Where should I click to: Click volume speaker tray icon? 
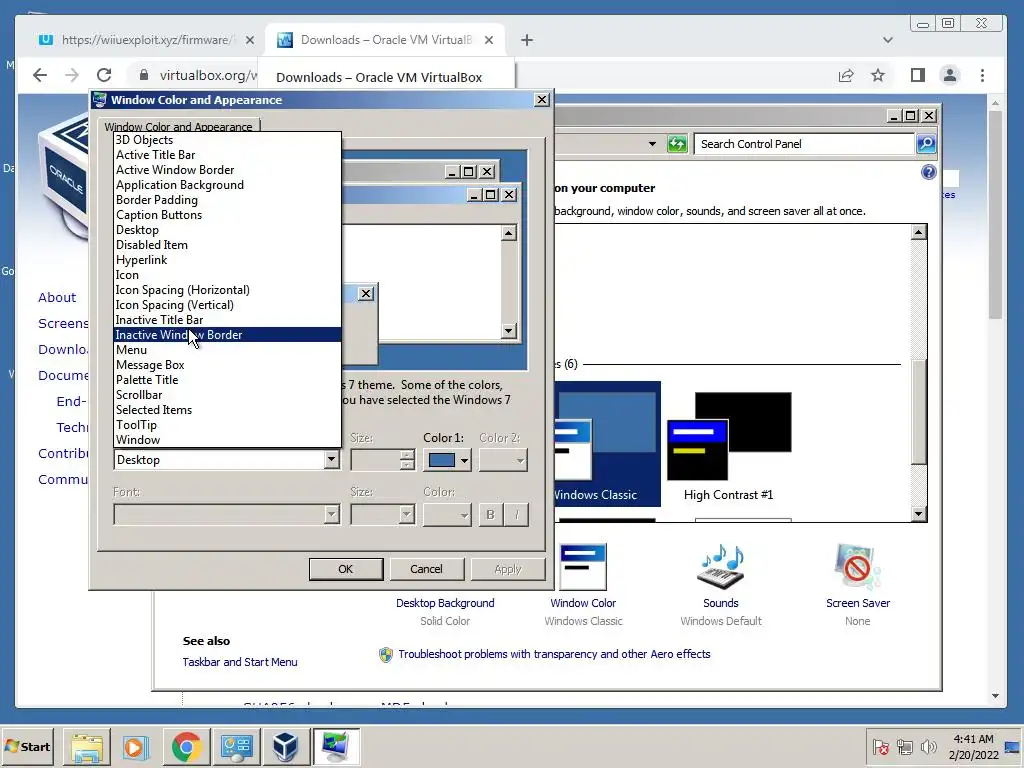click(x=928, y=746)
